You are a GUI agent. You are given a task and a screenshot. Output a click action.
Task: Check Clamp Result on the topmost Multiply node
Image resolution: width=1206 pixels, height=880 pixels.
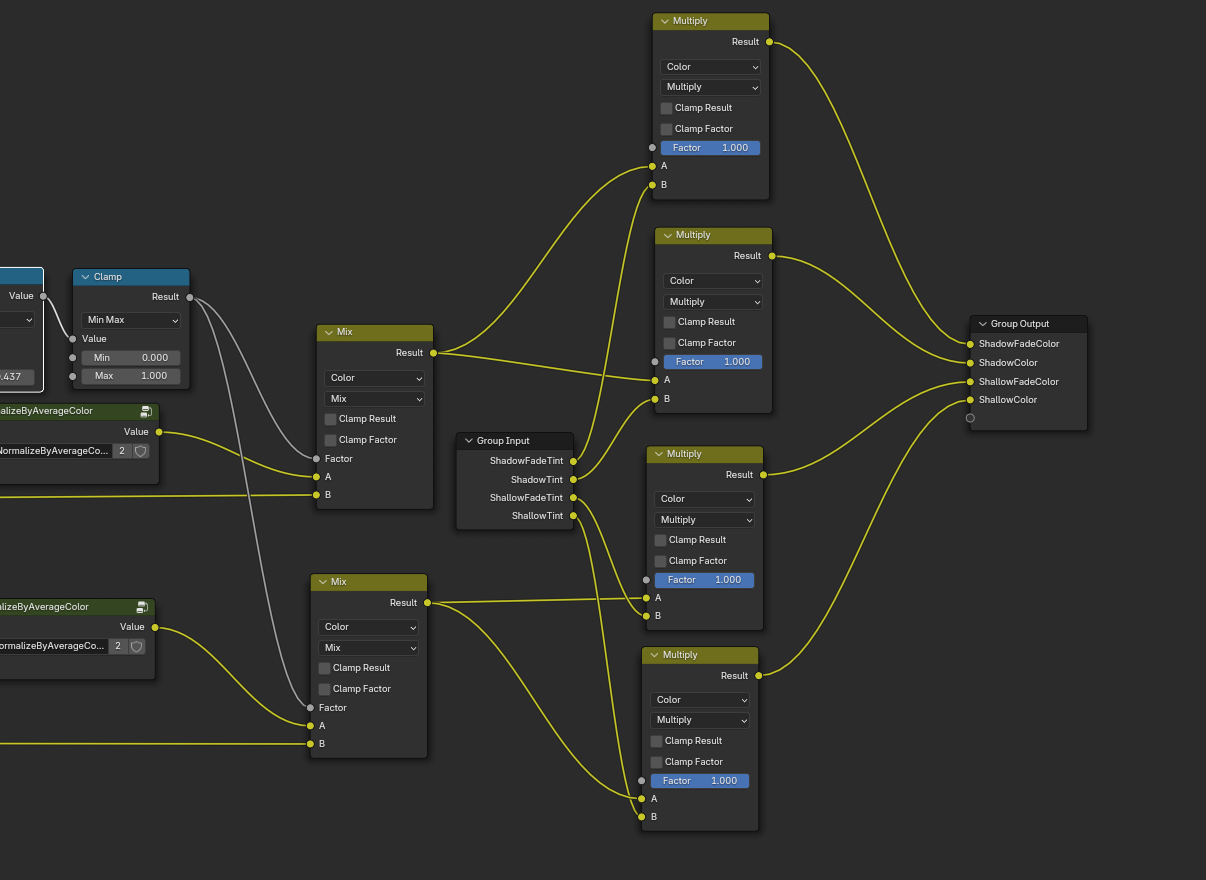coord(667,108)
